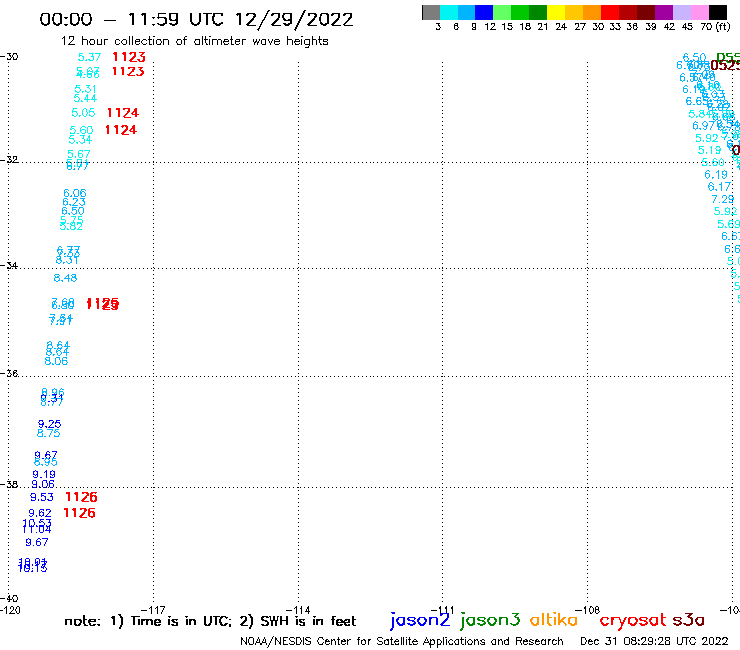The width and height of the screenshot is (740, 650).
Task: Select the wave height value 8.06
Action: (56, 361)
